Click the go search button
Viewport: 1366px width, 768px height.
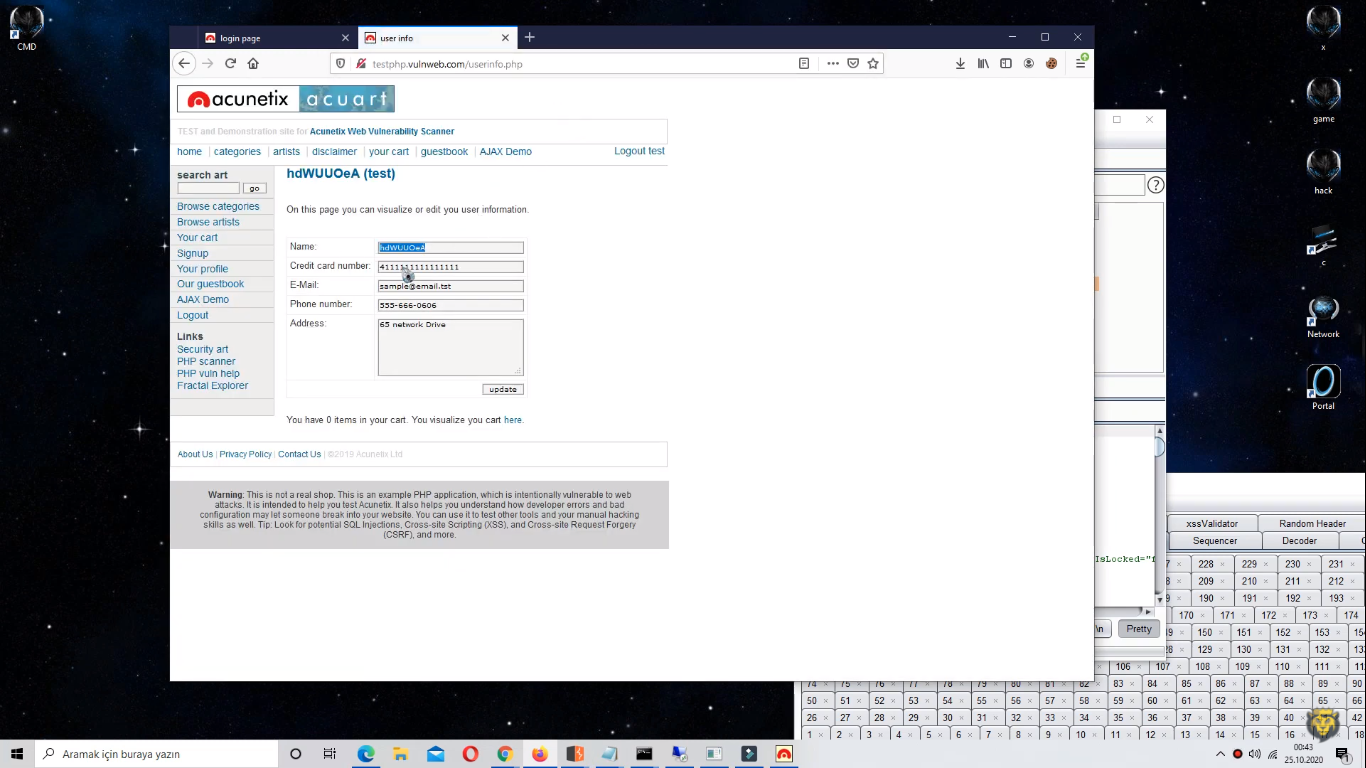tap(254, 188)
